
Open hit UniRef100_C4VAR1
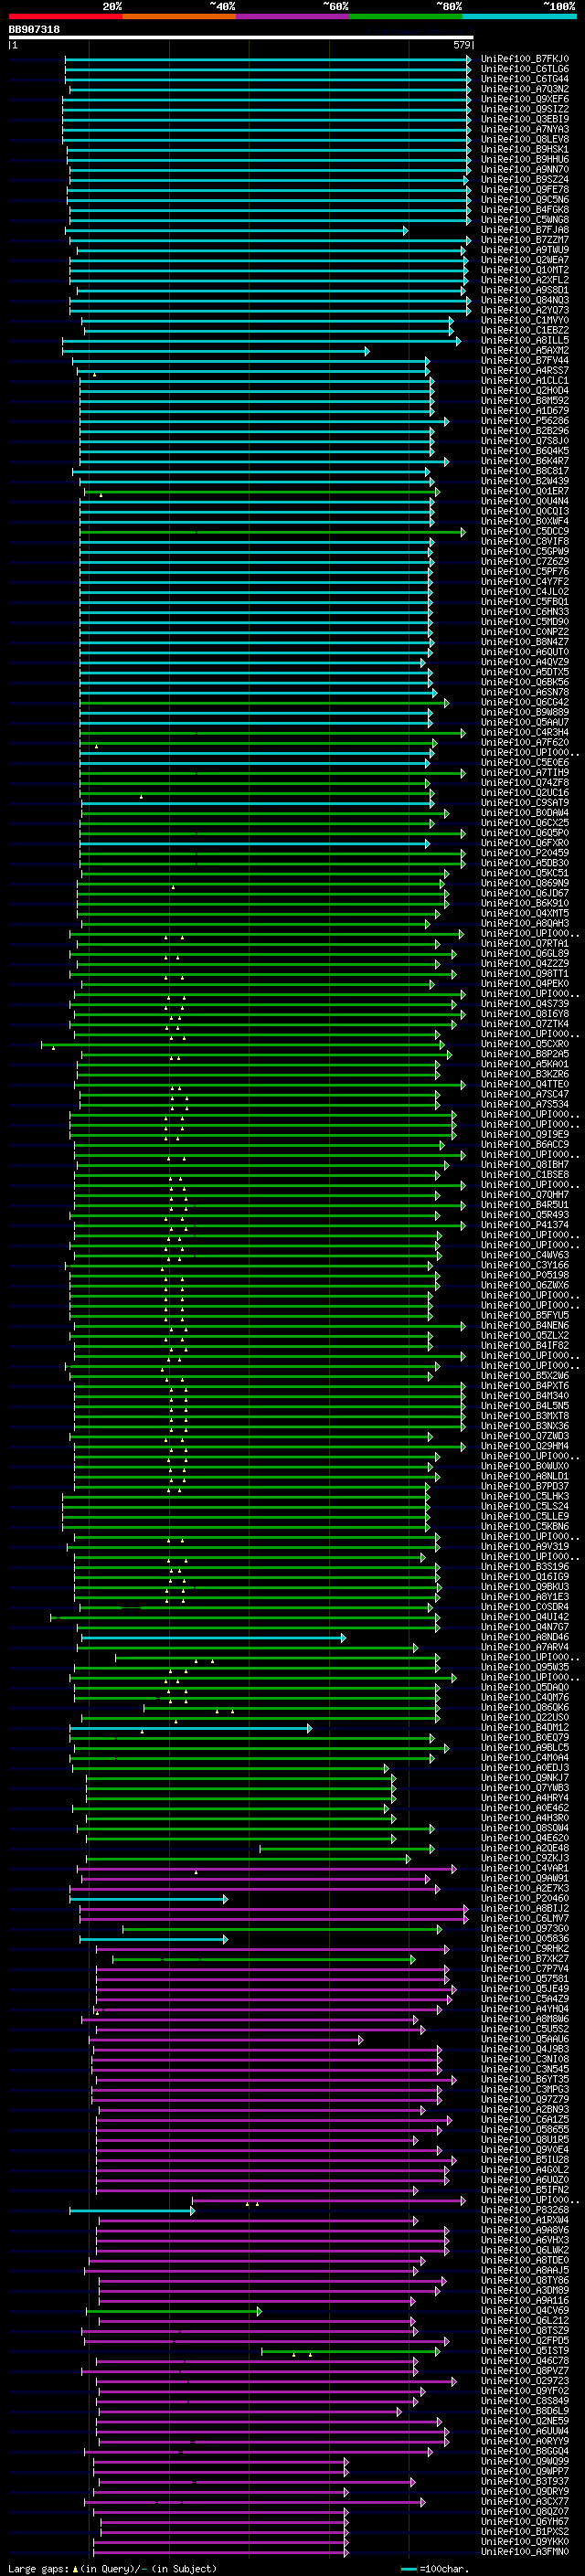[525, 1868]
